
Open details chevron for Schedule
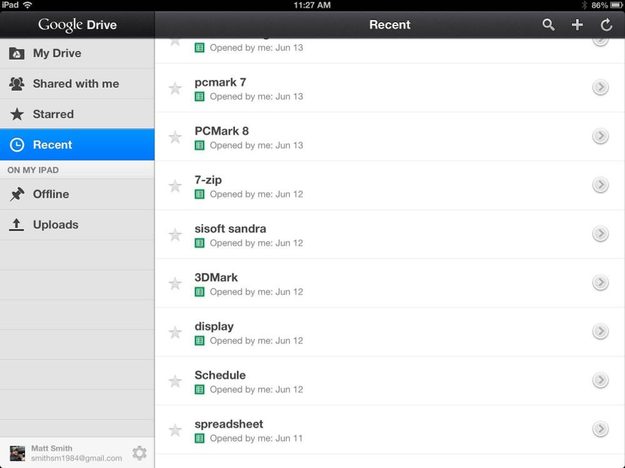pyautogui.click(x=600, y=380)
